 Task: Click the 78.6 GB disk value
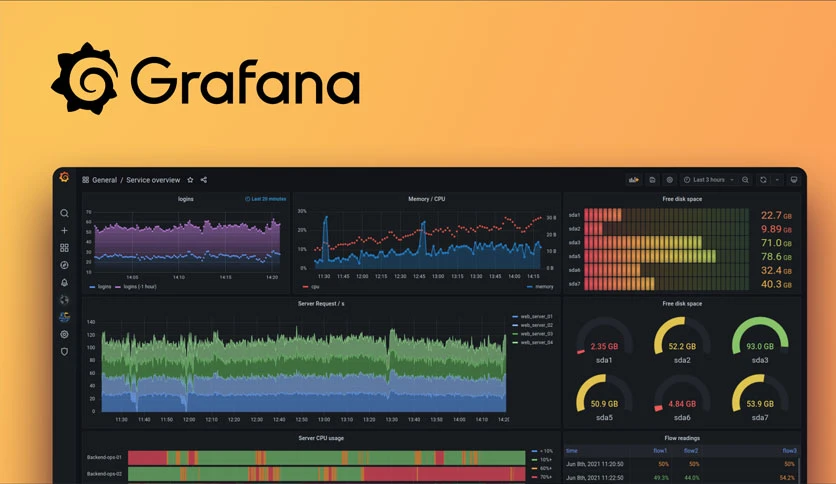[776, 257]
